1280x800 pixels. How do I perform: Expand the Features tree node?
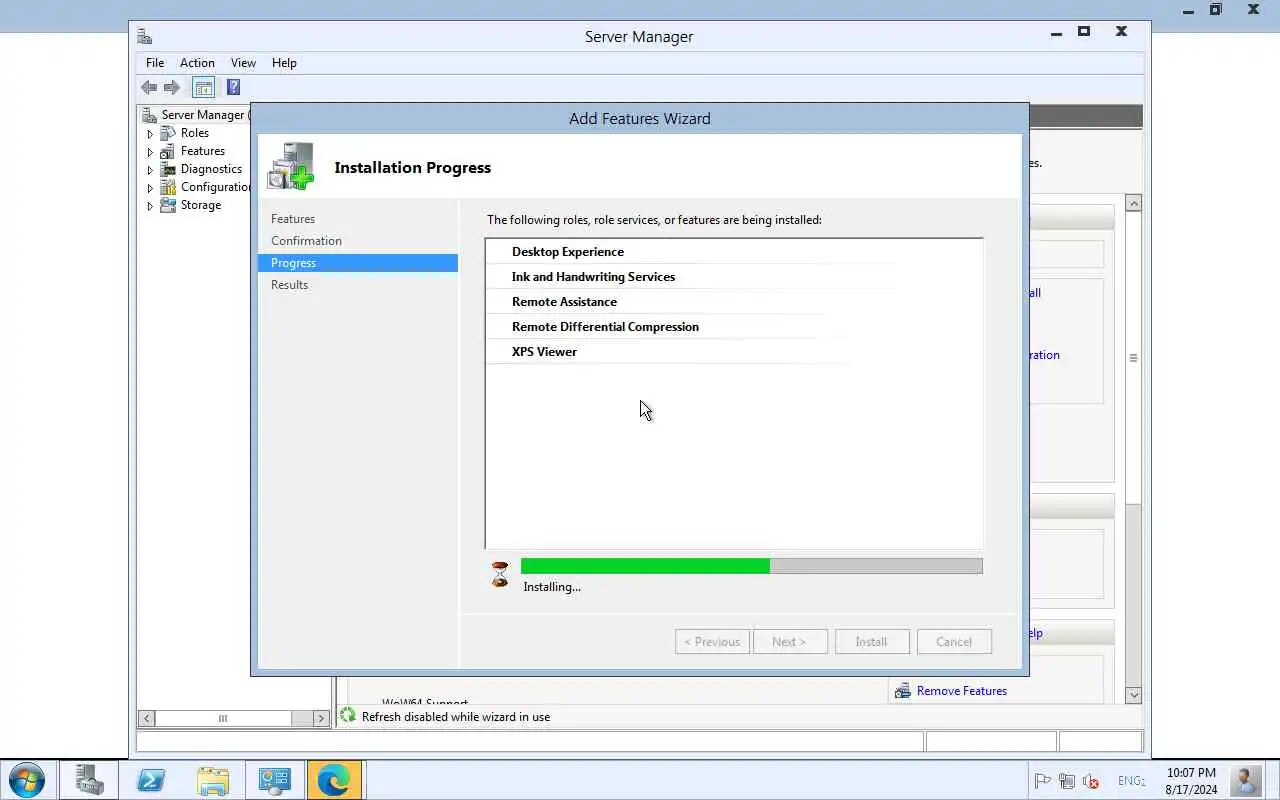(x=150, y=152)
